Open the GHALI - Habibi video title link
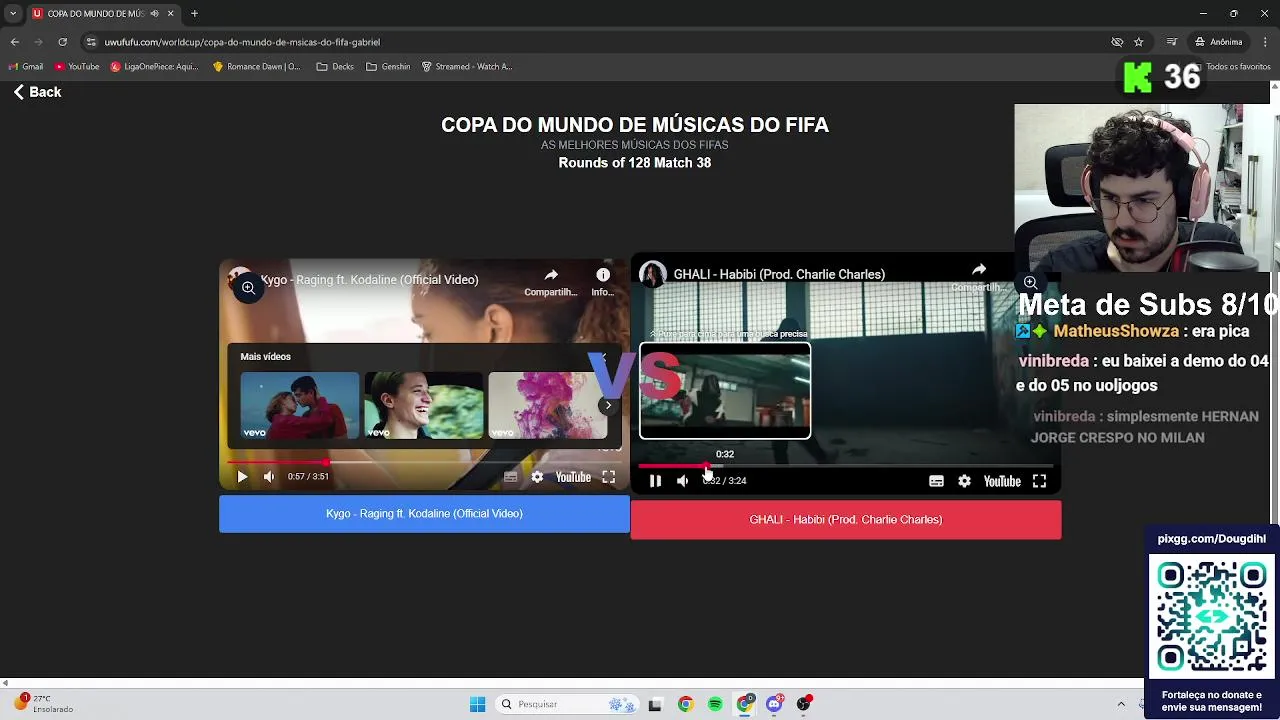The height and width of the screenshot is (720, 1280). point(779,274)
